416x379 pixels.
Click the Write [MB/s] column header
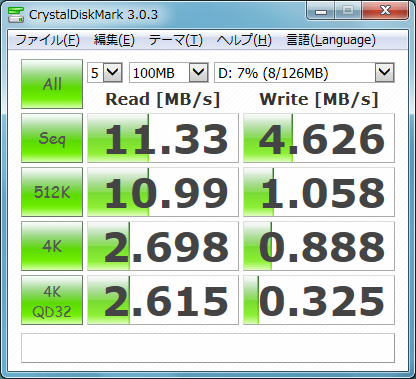pyautogui.click(x=319, y=99)
